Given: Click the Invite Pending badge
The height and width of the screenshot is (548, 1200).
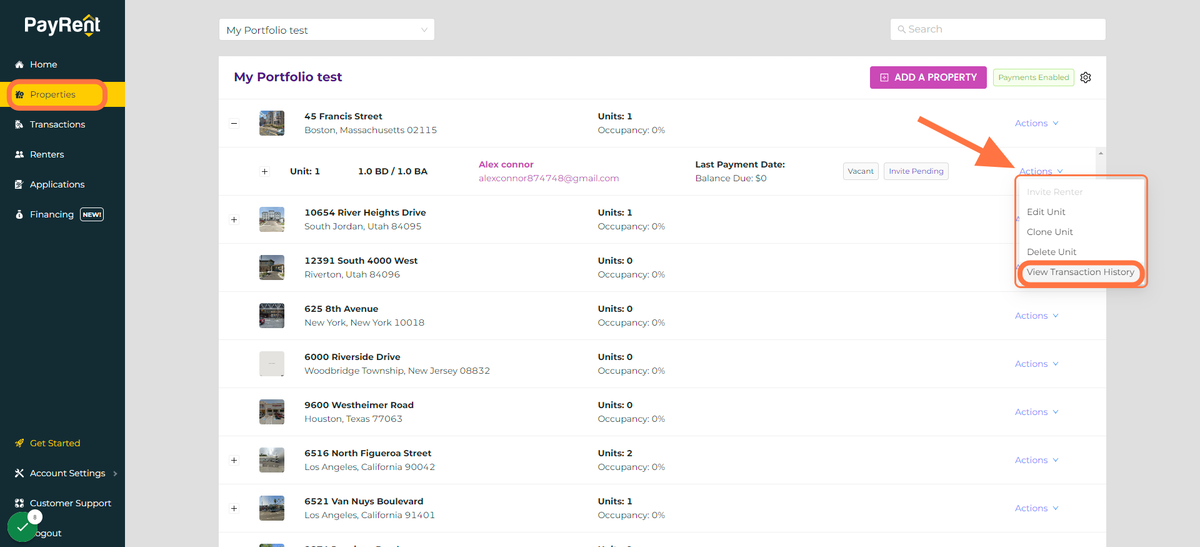Looking at the screenshot, I should tap(916, 171).
